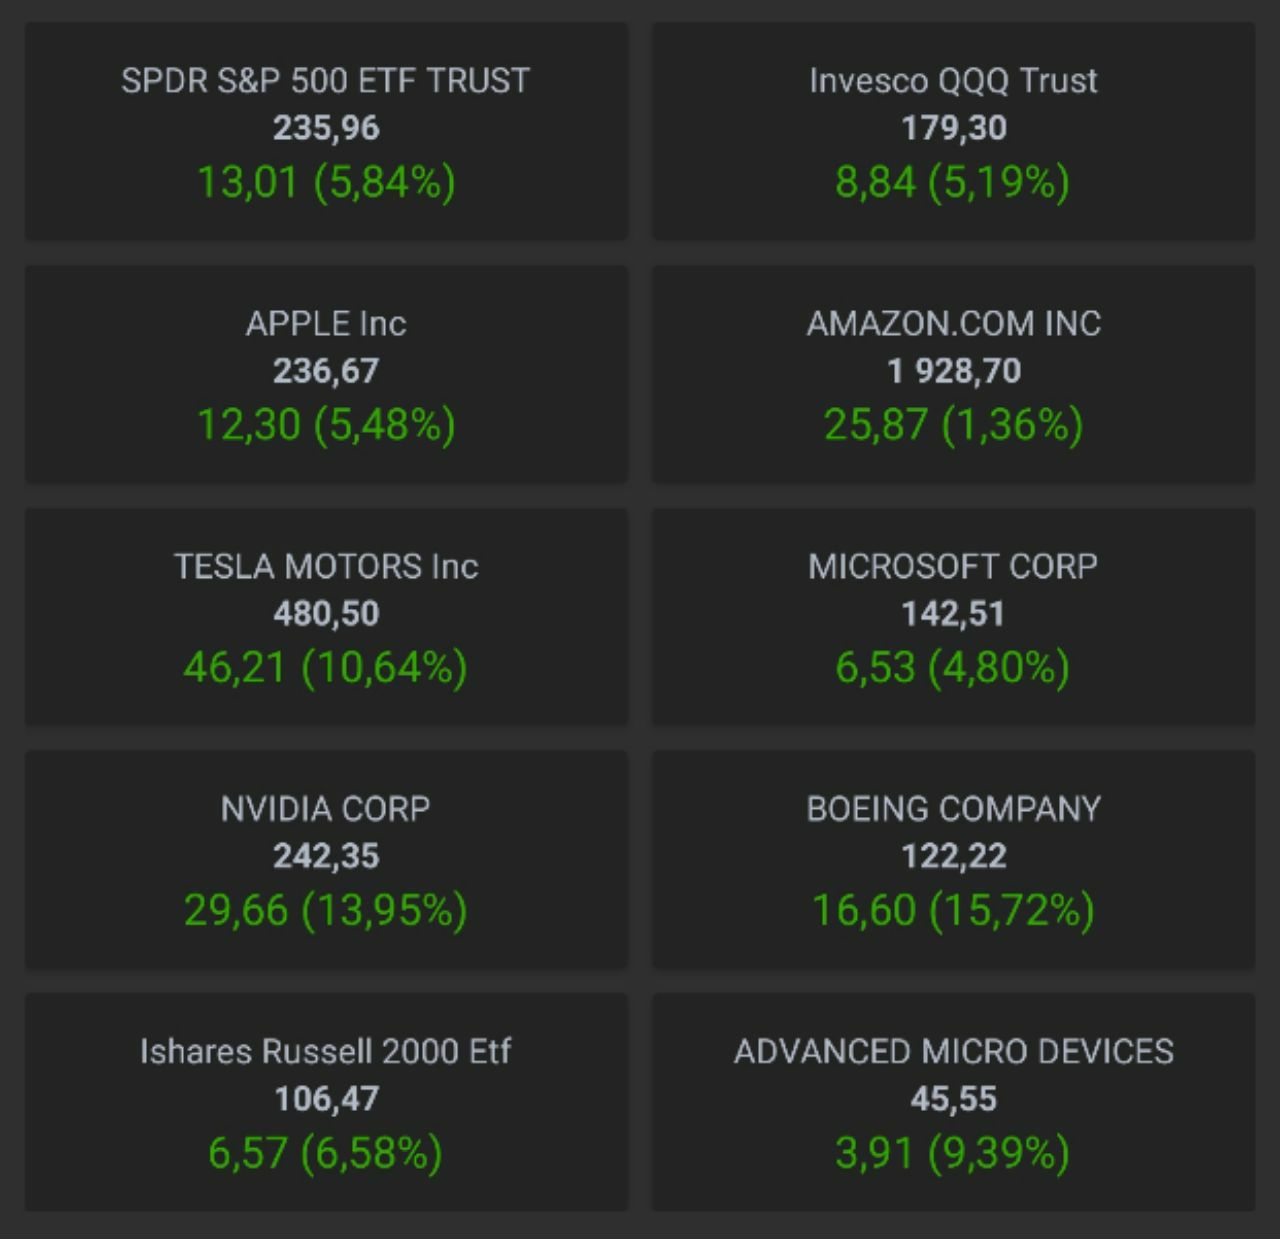Viewport: 1280px width, 1239px height.
Task: Select the AMAZON.COM INC tile
Action: point(953,374)
